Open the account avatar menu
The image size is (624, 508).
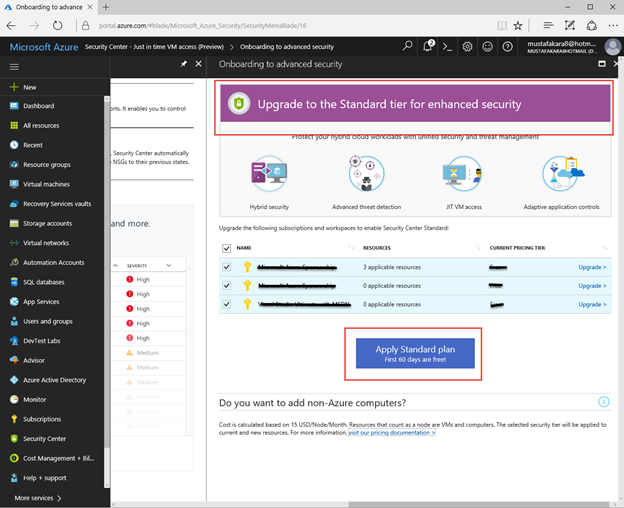(x=612, y=47)
